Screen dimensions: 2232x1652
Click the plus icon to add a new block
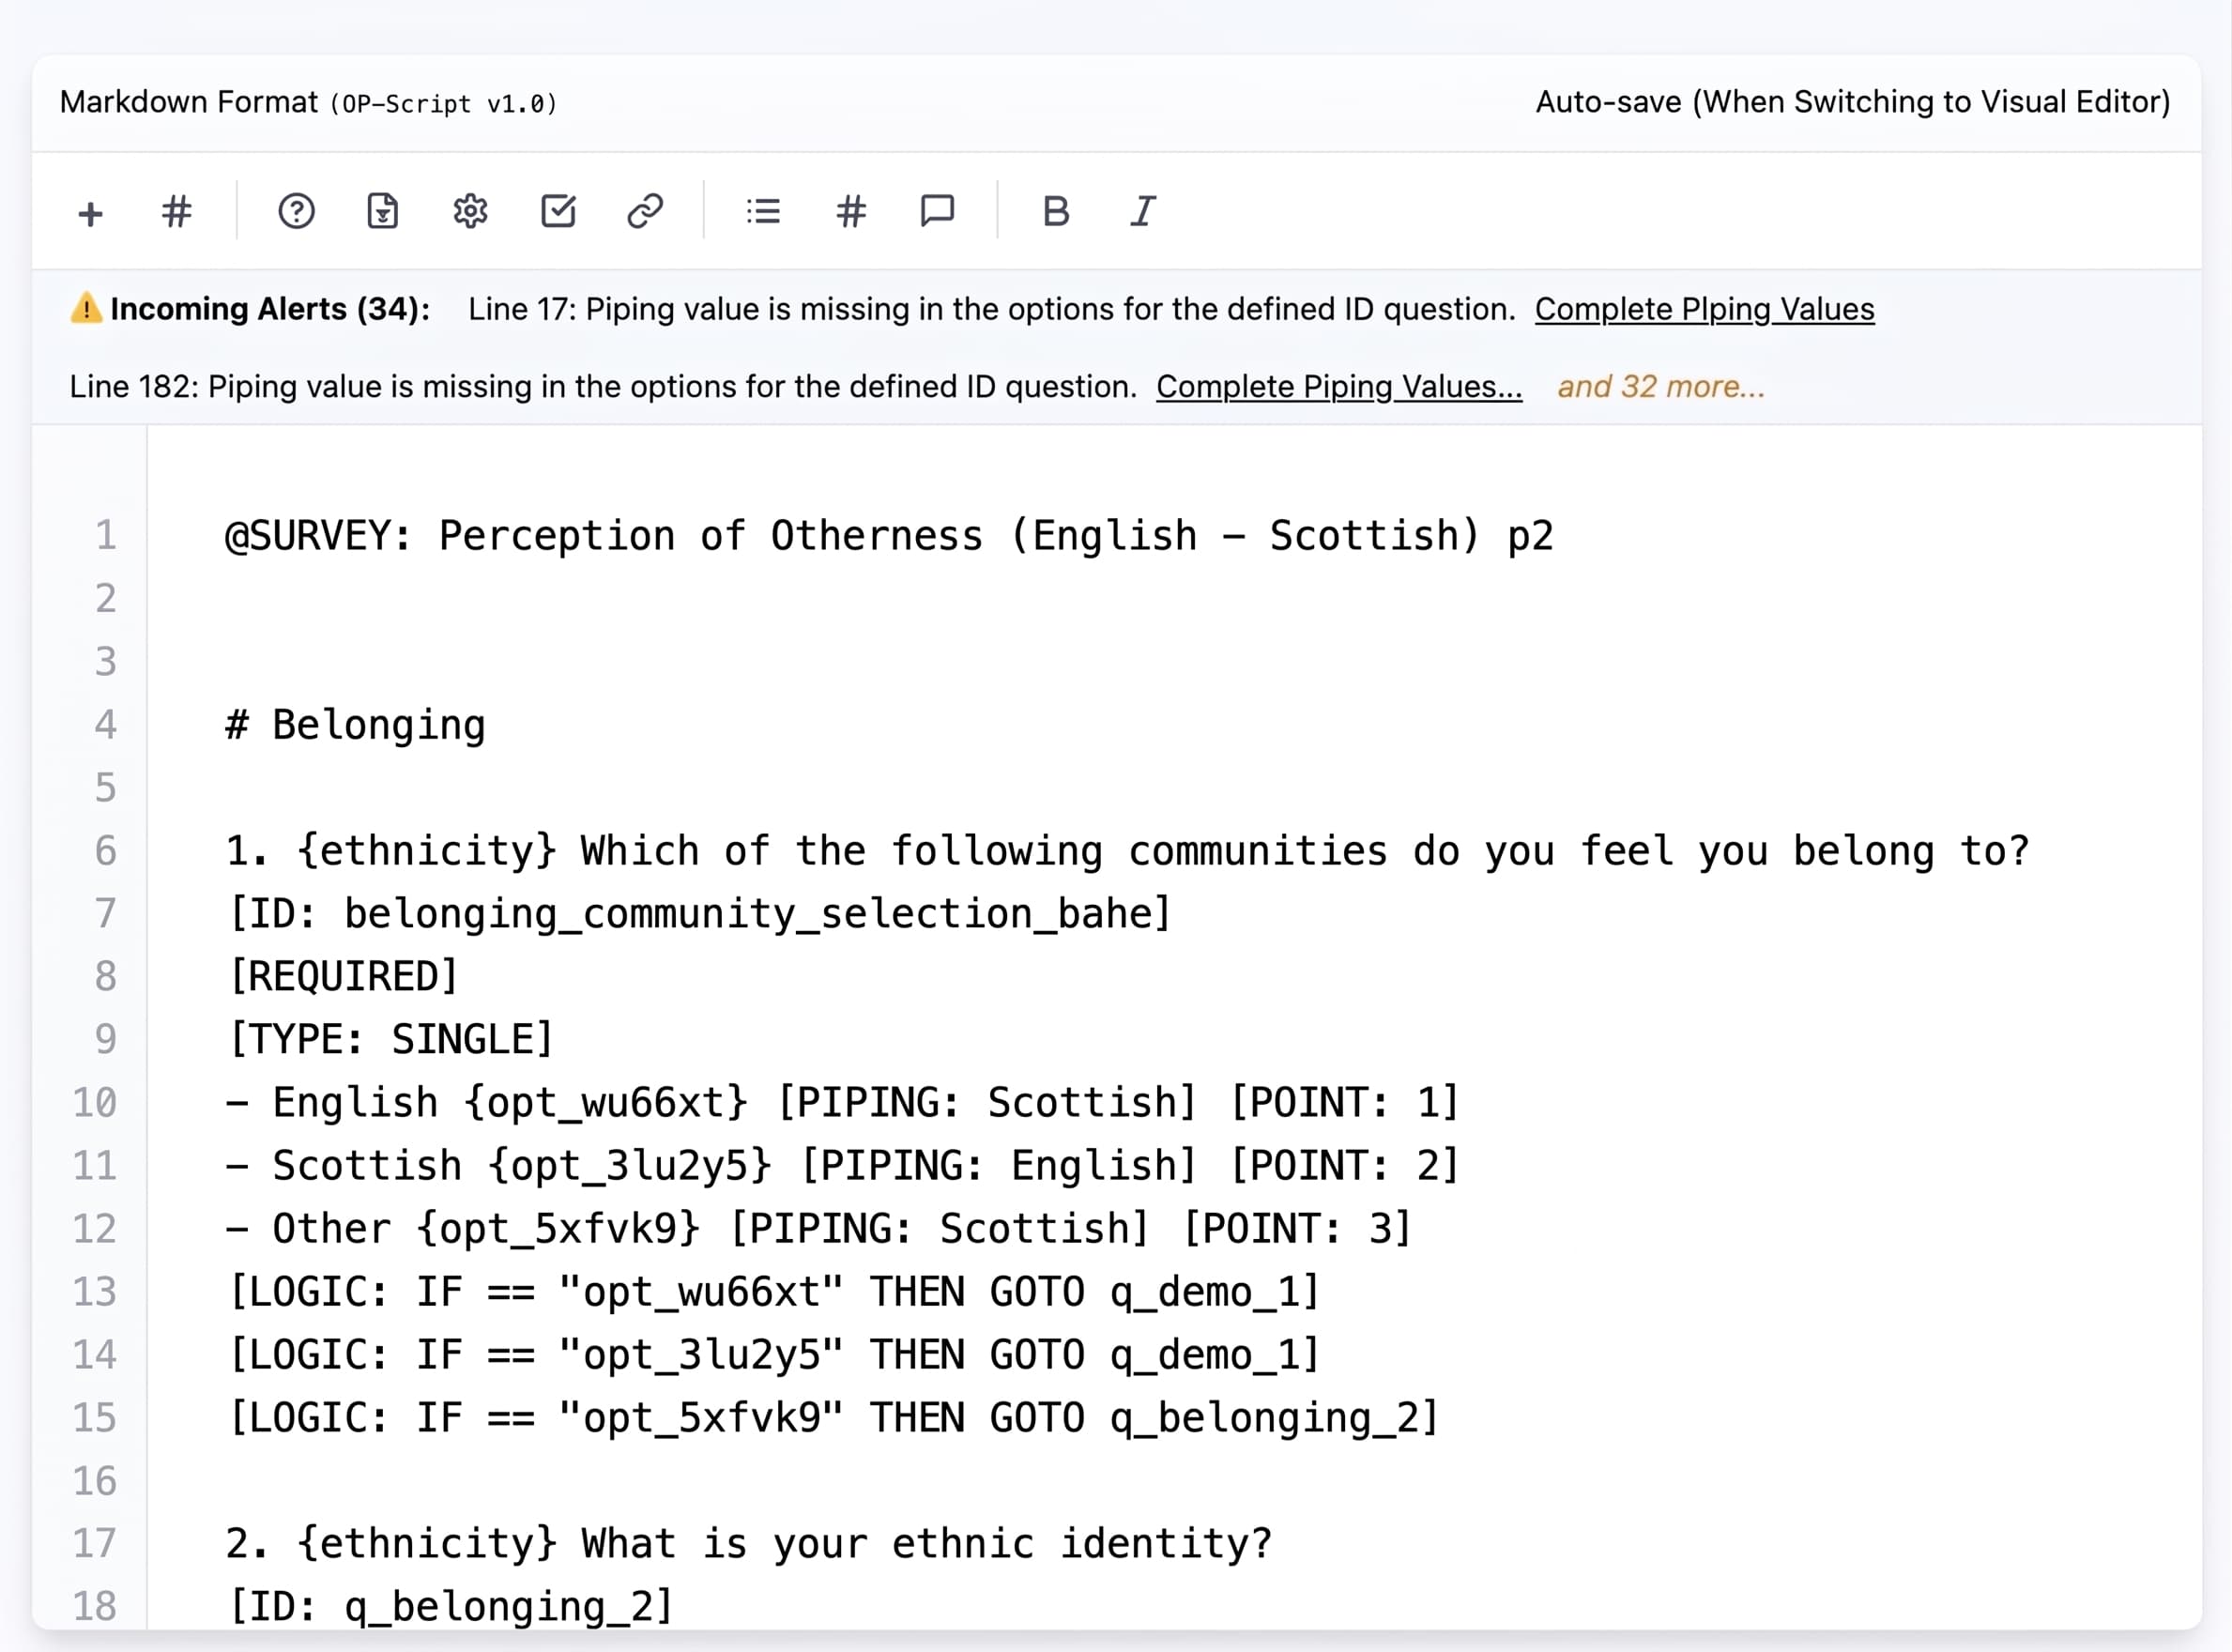point(89,212)
